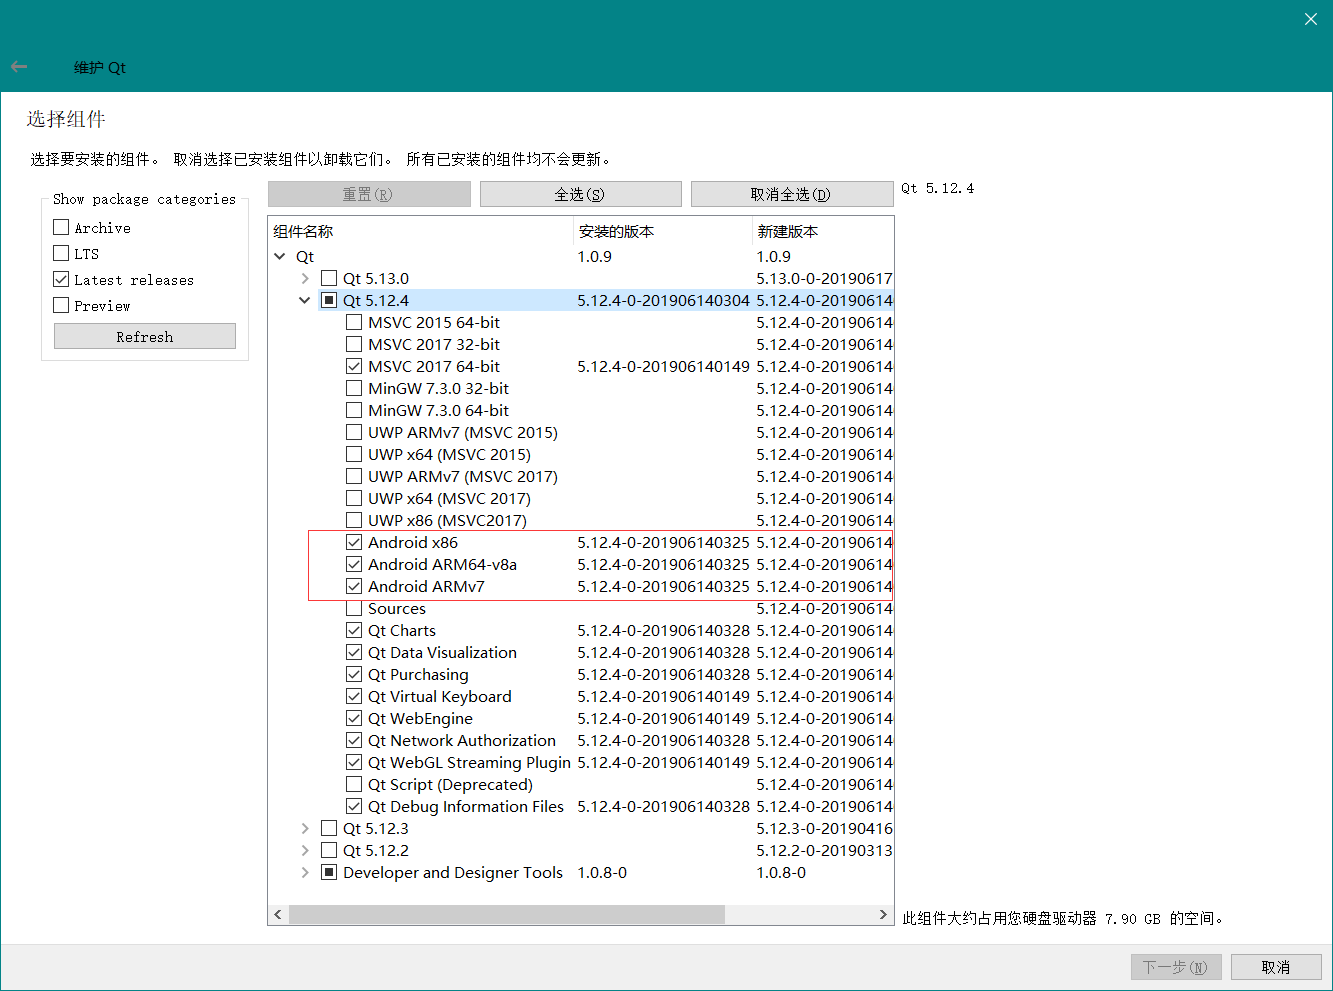Select Developer and Designer Tools row label
Image resolution: width=1333 pixels, height=991 pixels.
[x=453, y=872]
